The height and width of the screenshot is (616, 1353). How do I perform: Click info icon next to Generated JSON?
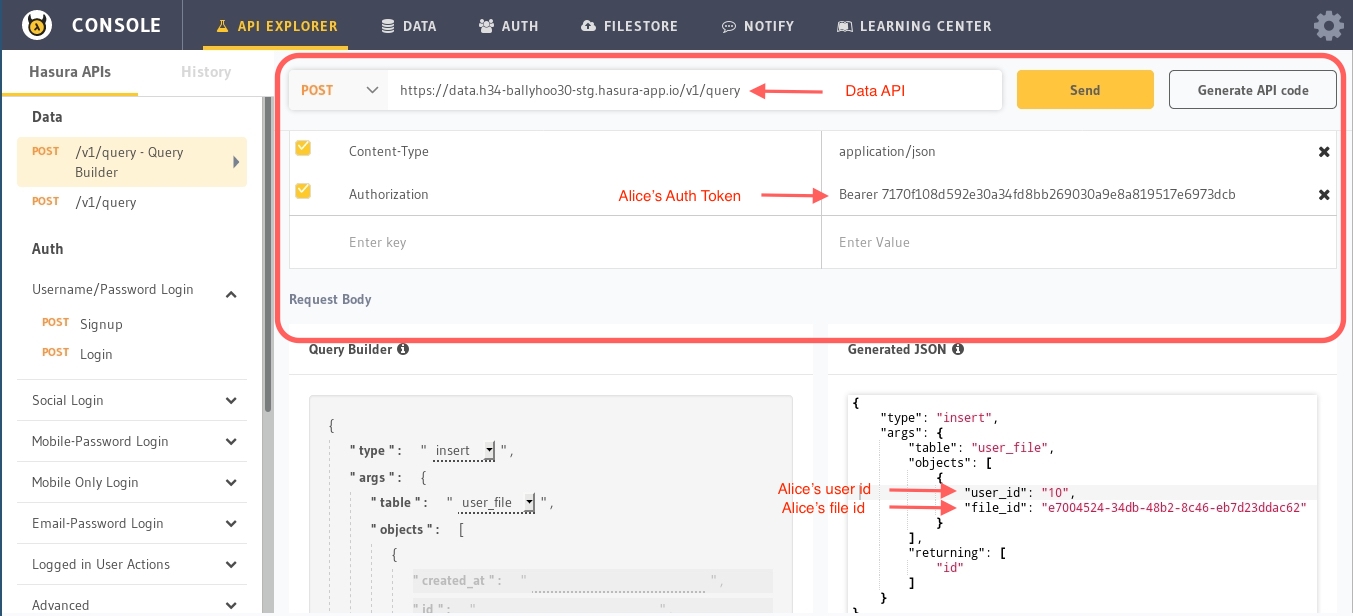tap(957, 350)
